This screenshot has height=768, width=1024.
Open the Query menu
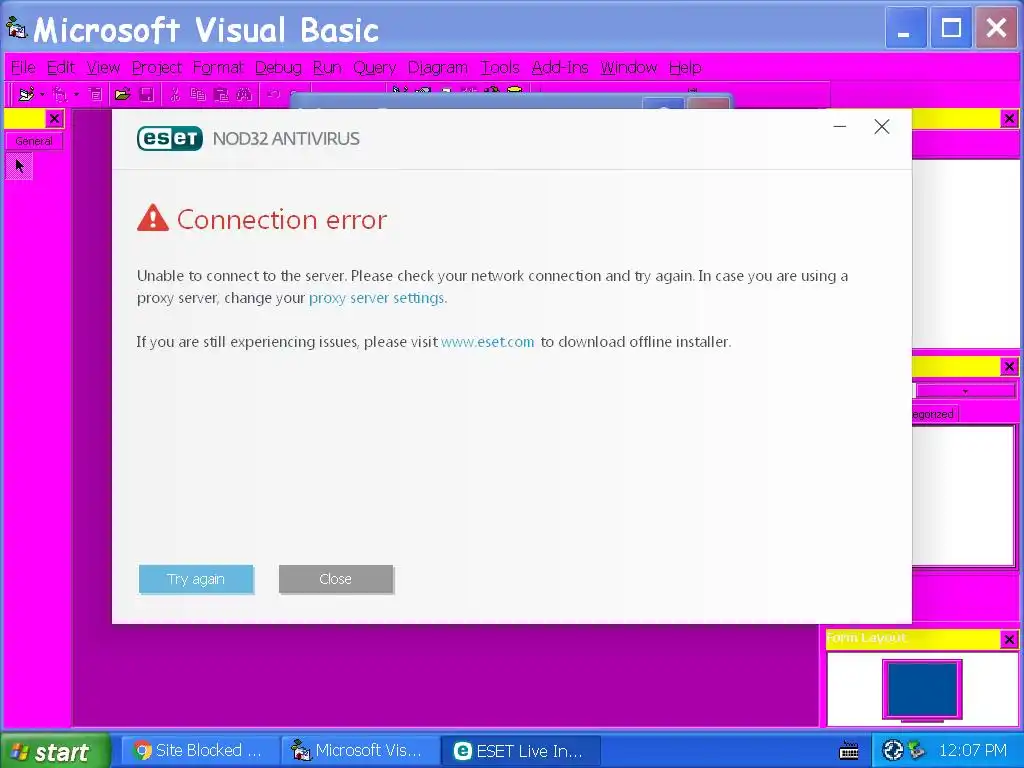pos(375,67)
